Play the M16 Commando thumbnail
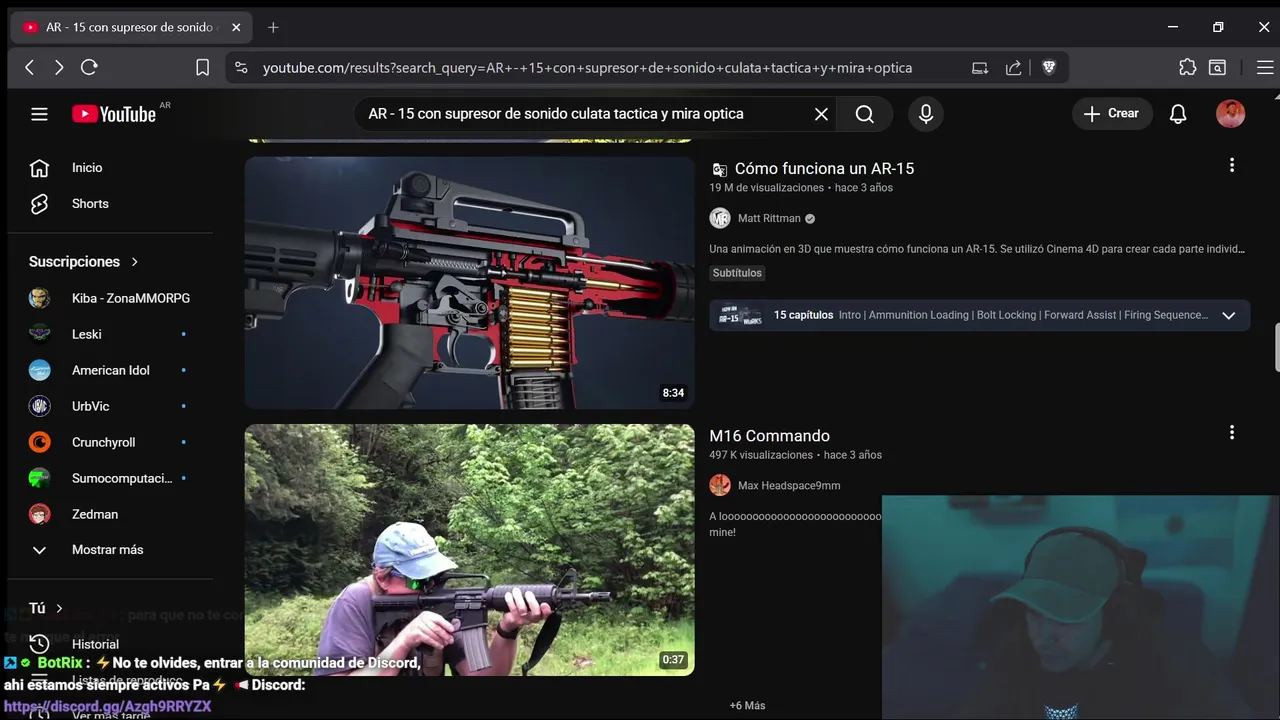Image resolution: width=1280 pixels, height=720 pixels. coord(469,550)
